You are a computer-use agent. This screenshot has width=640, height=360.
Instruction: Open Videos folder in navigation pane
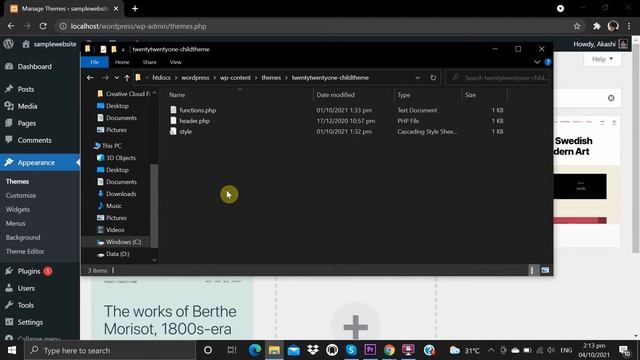pos(111,230)
